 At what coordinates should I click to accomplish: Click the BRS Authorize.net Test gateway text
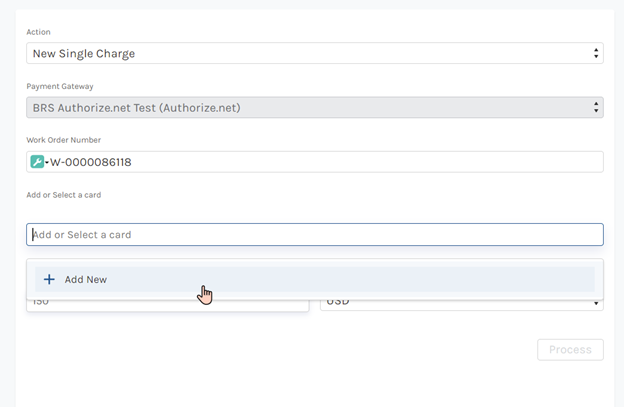(x=136, y=107)
